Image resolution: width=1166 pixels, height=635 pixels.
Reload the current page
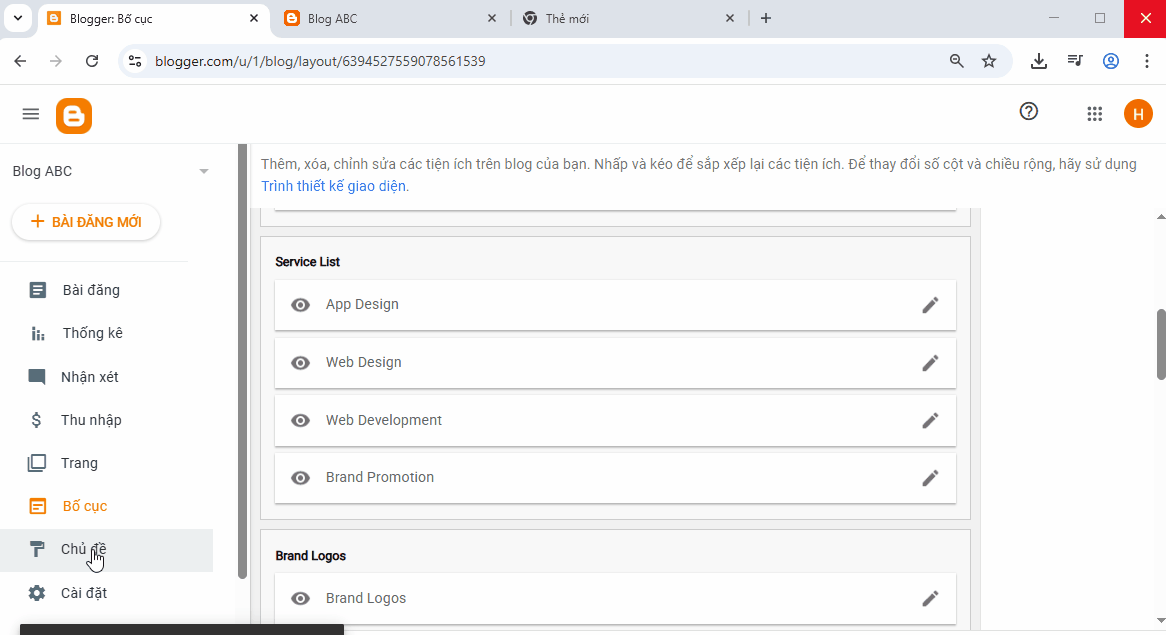tap(92, 61)
